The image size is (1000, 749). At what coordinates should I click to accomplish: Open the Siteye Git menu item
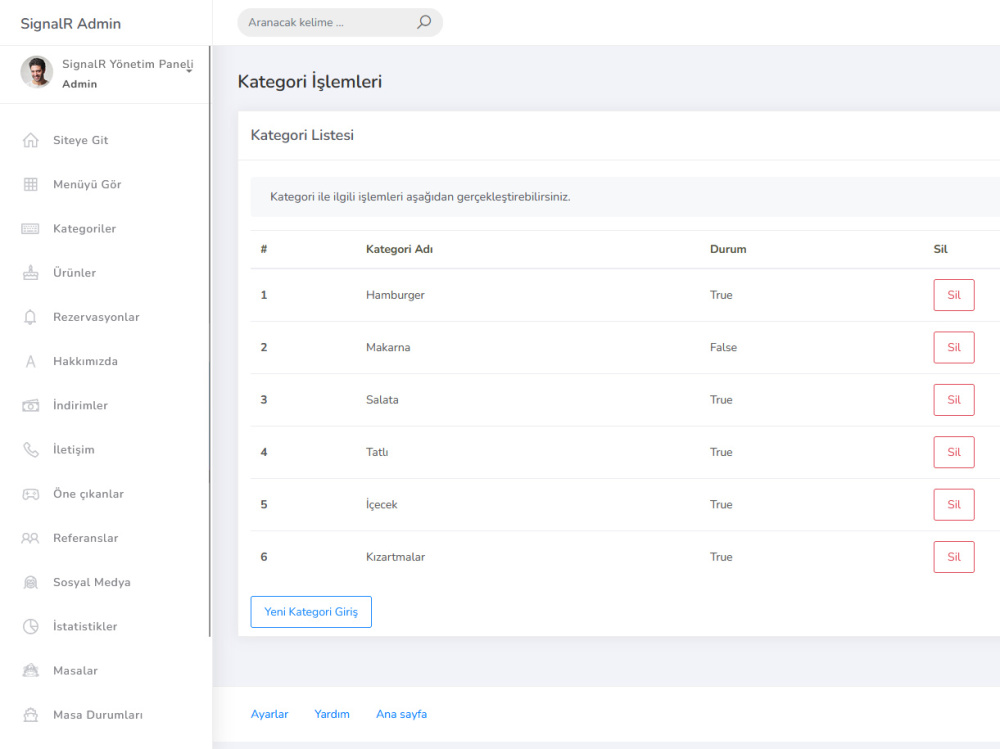[x=80, y=140]
